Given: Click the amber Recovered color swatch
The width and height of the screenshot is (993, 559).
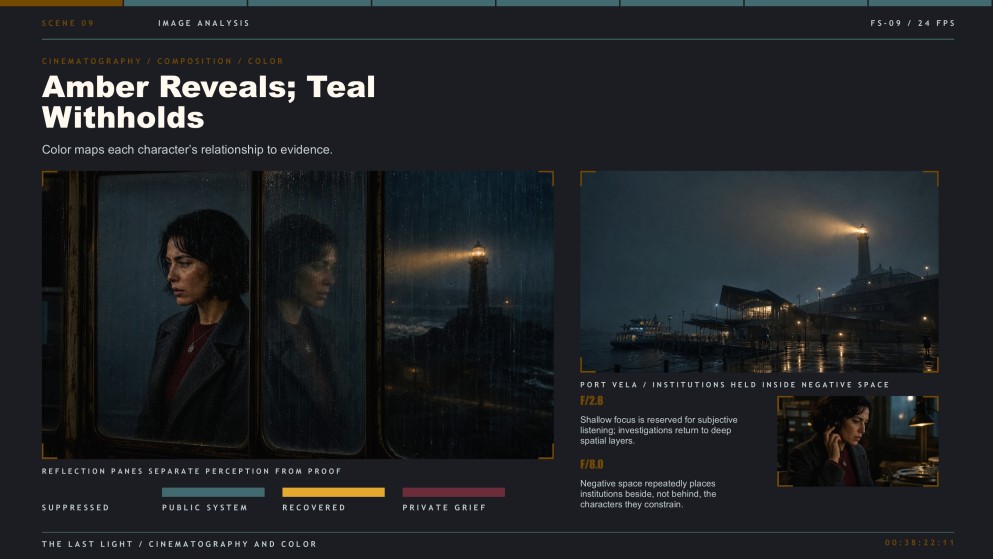Looking at the screenshot, I should pos(333,492).
